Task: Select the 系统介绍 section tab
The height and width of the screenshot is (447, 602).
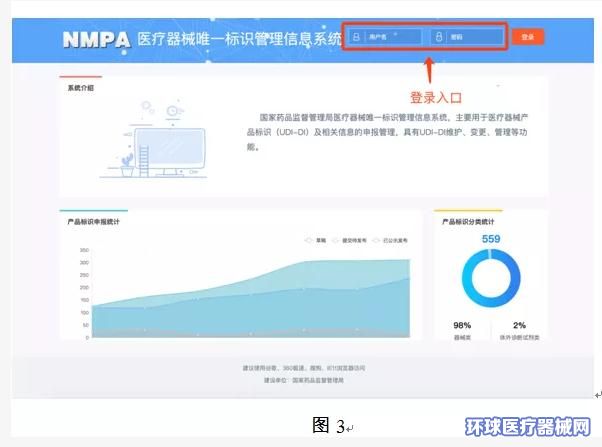Action: [81, 88]
